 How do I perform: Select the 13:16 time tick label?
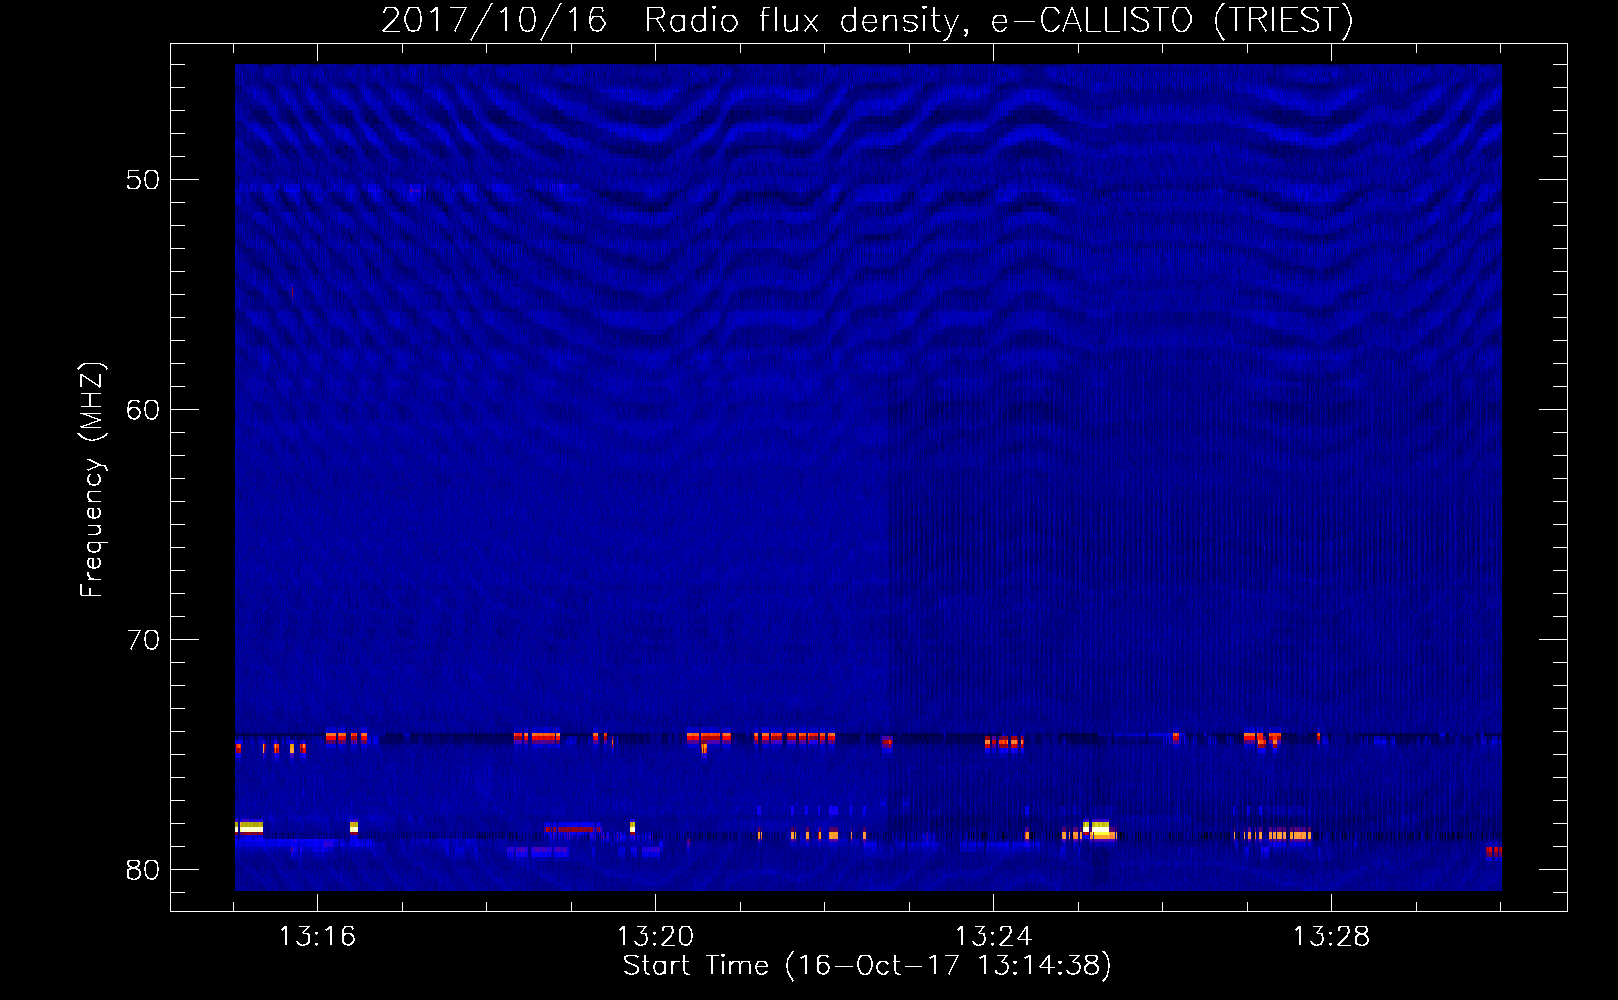click(317, 936)
